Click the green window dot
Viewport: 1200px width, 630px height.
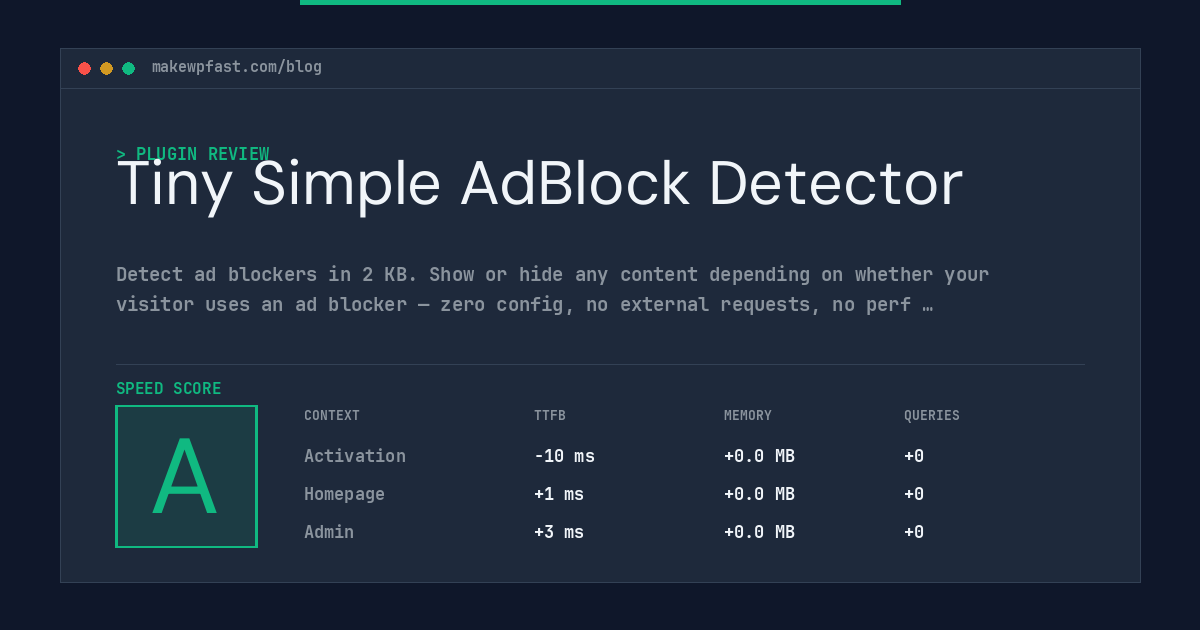coord(128,68)
